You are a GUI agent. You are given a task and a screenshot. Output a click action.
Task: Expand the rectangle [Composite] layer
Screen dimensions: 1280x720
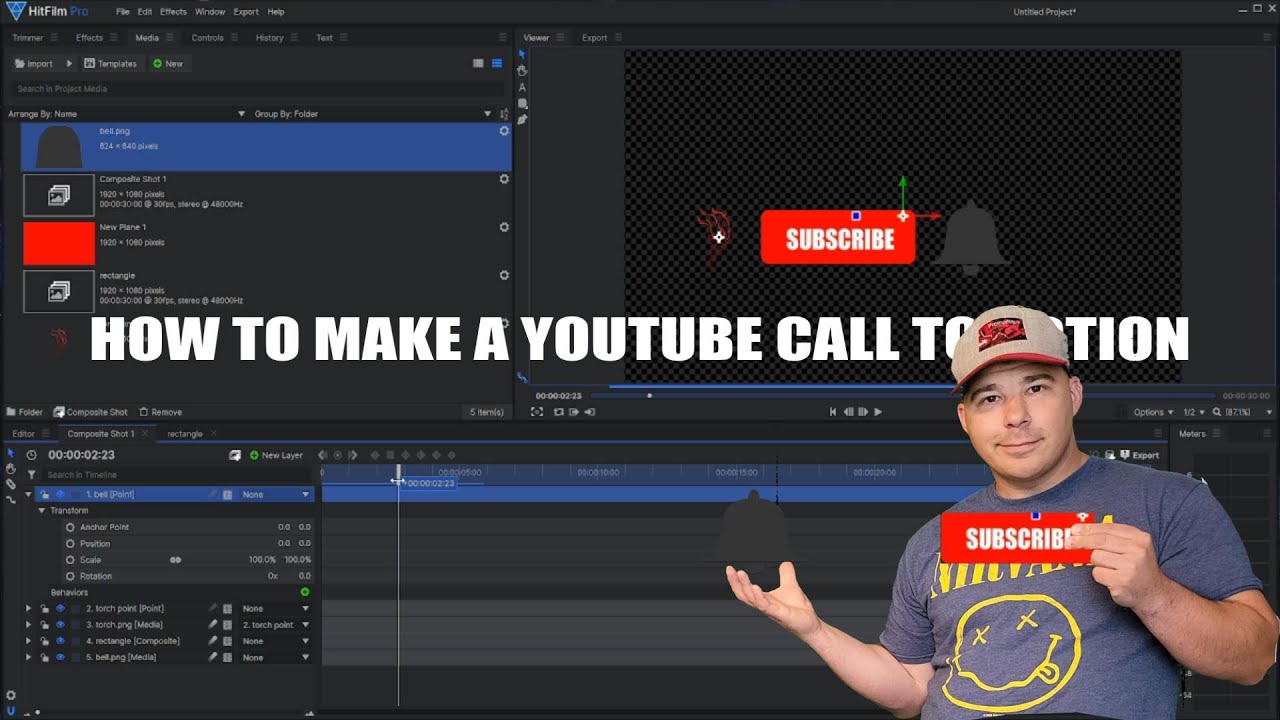pos(28,641)
